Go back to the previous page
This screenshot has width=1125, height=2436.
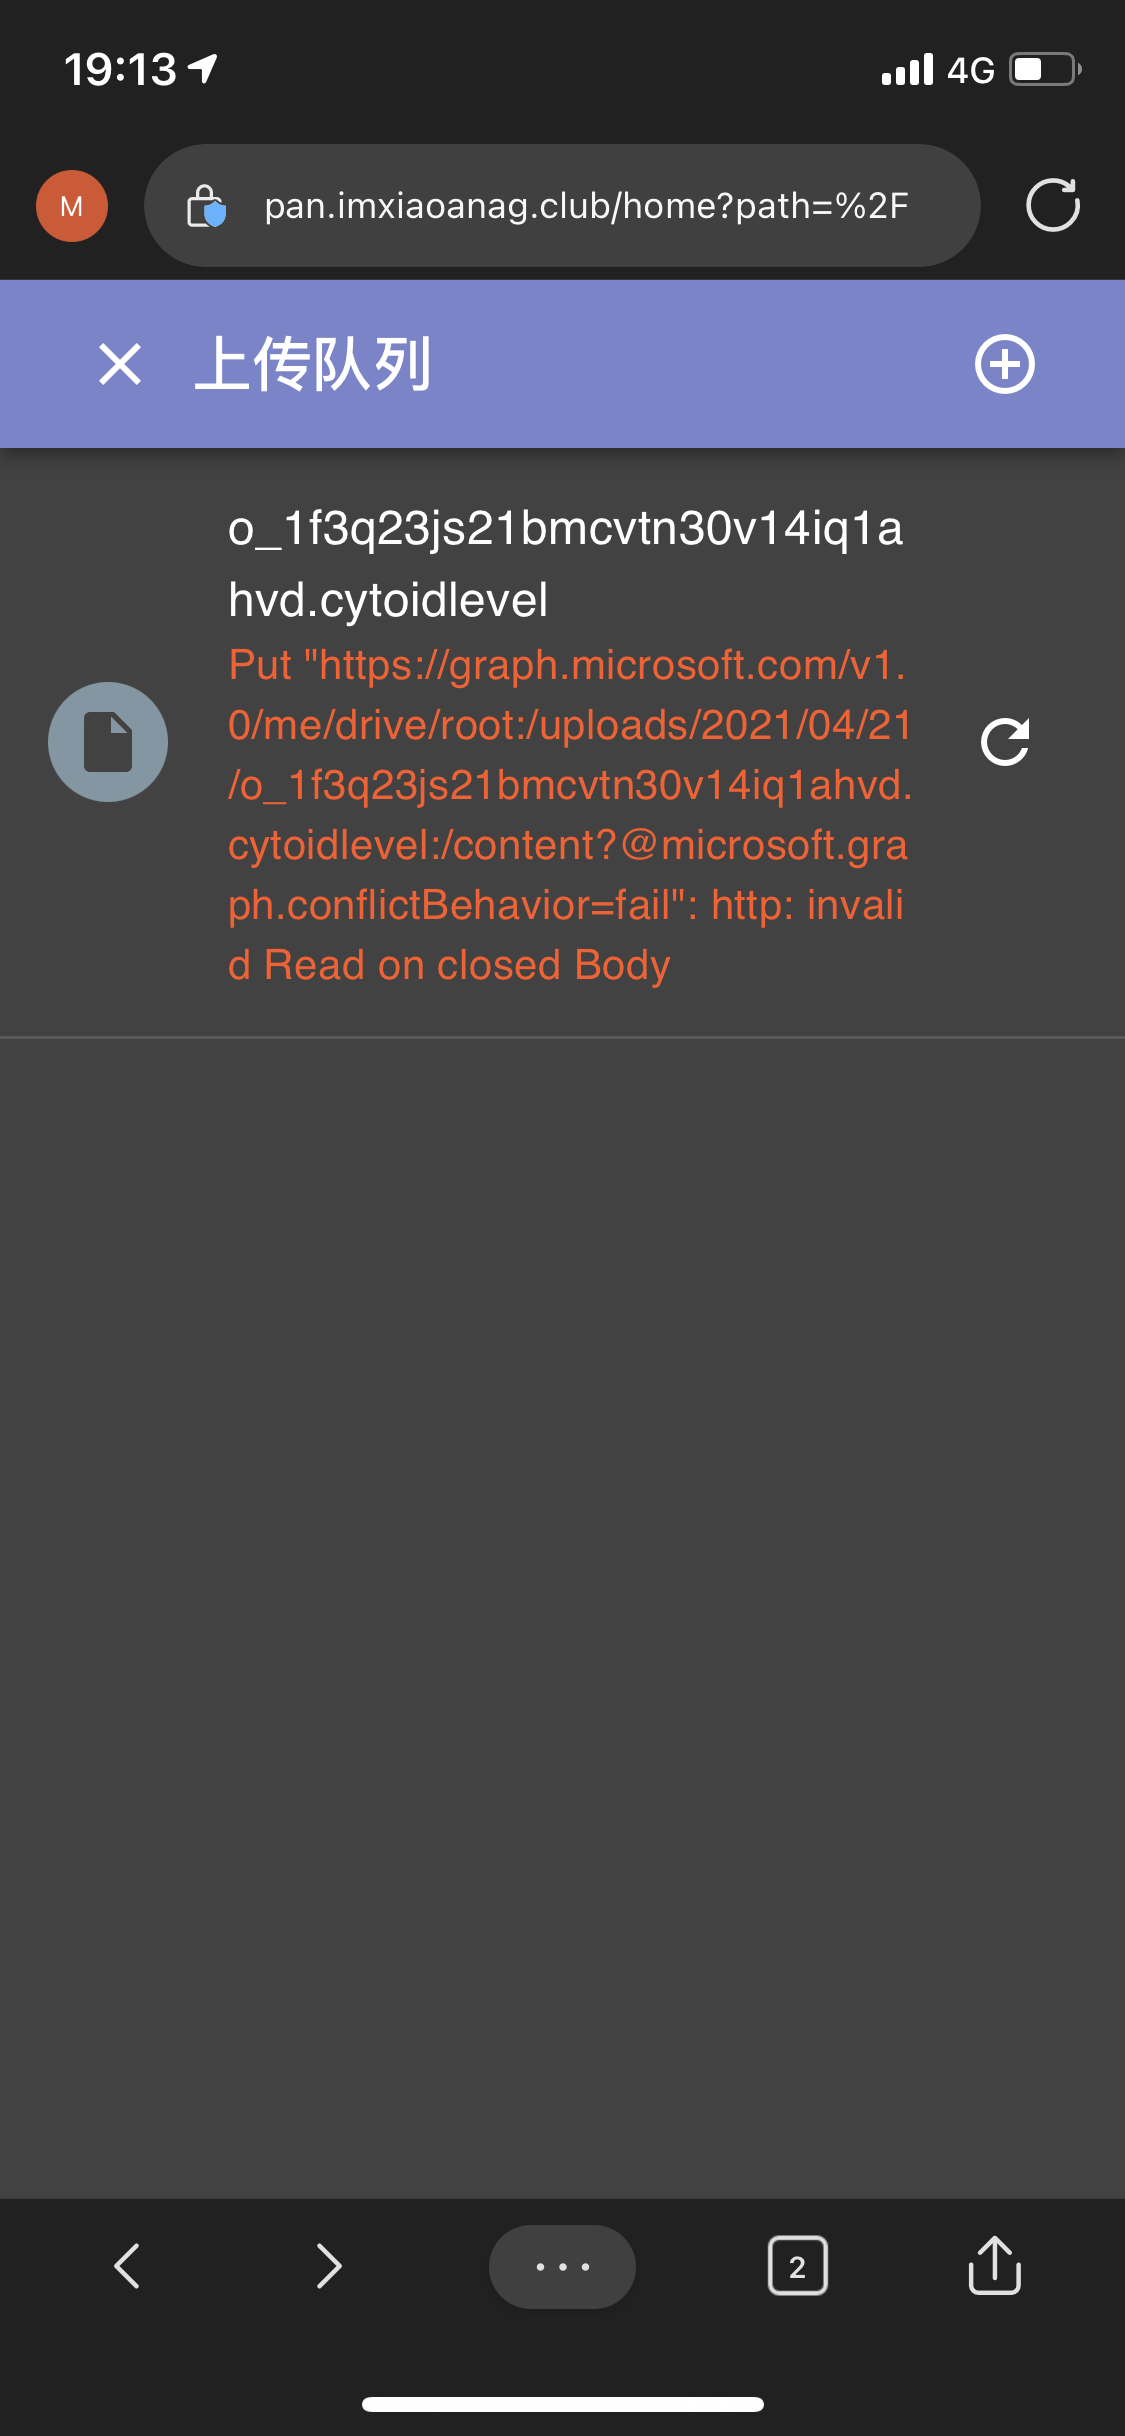coord(127,2266)
